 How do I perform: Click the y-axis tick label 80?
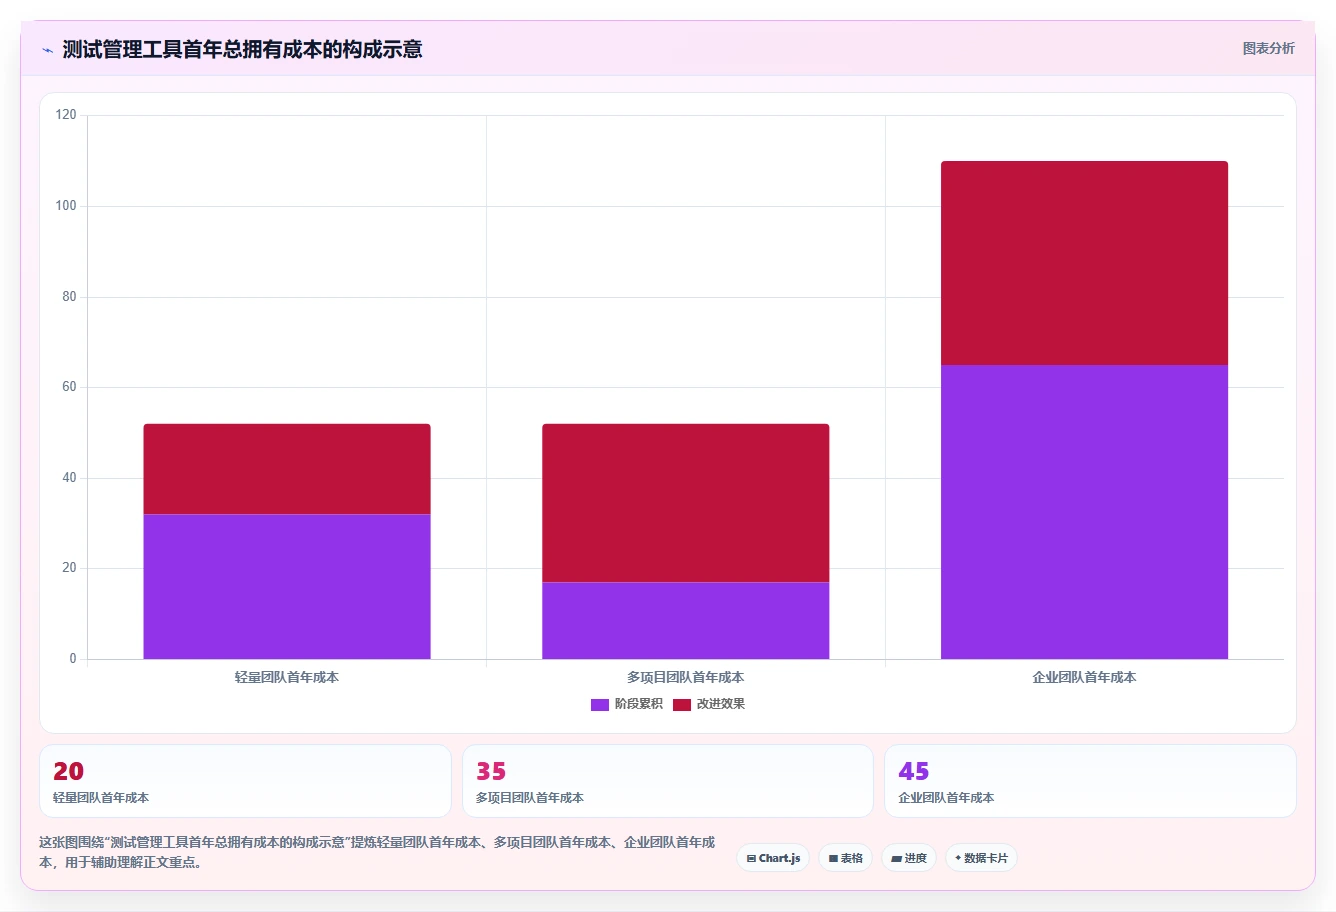69,297
